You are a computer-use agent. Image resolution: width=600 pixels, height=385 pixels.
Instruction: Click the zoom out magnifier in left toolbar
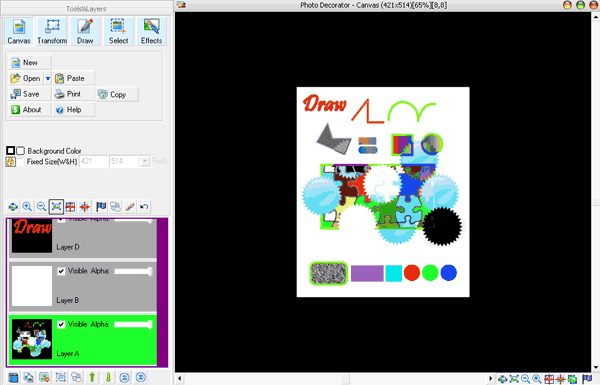41,207
